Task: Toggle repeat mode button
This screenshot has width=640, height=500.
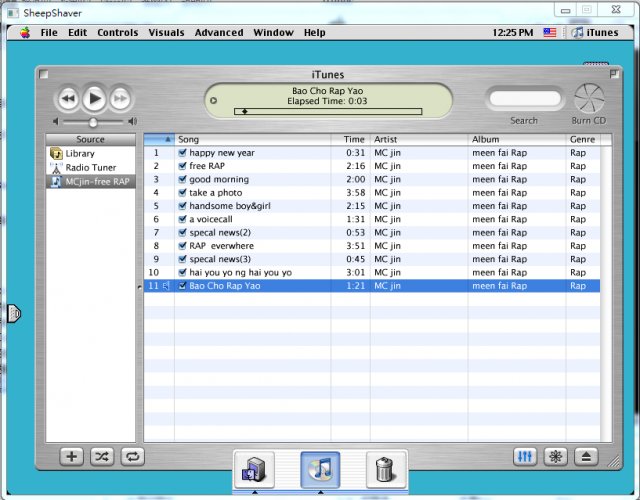Action: pos(133,456)
